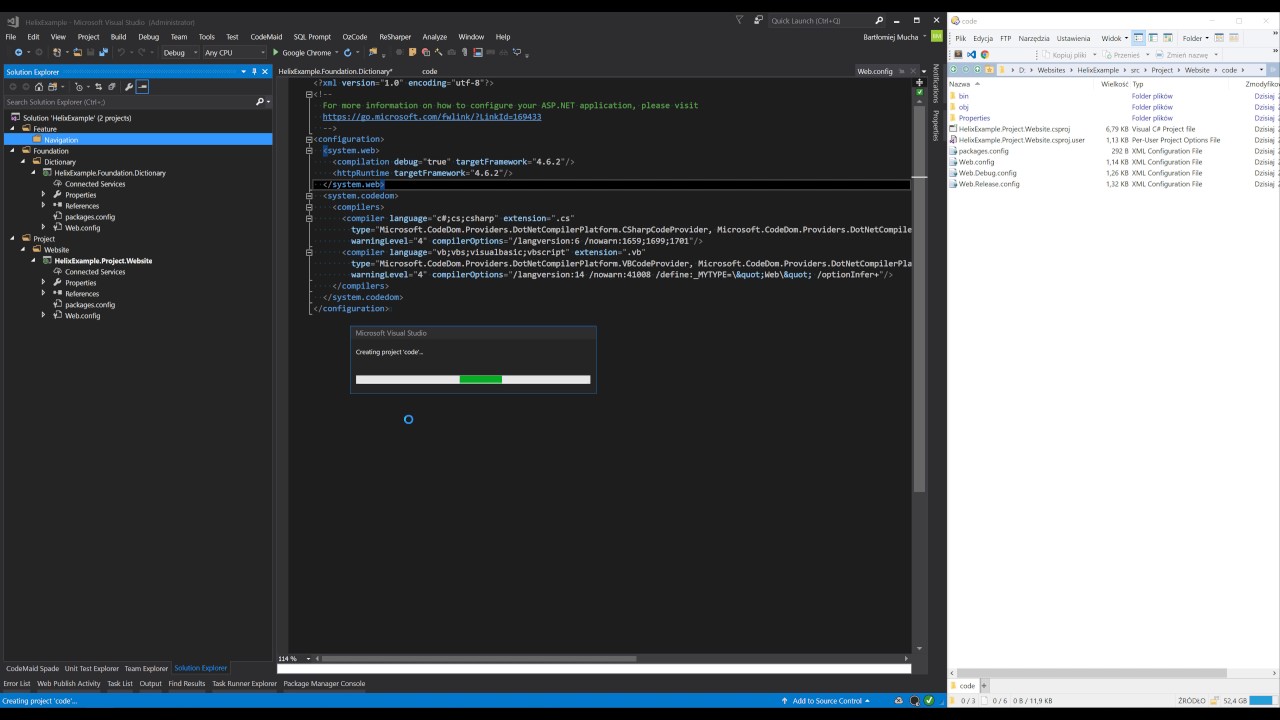Switch to HelixExample.Foundation.Dictionary editor tab
Viewport: 1280px width, 720px height.
335,71
